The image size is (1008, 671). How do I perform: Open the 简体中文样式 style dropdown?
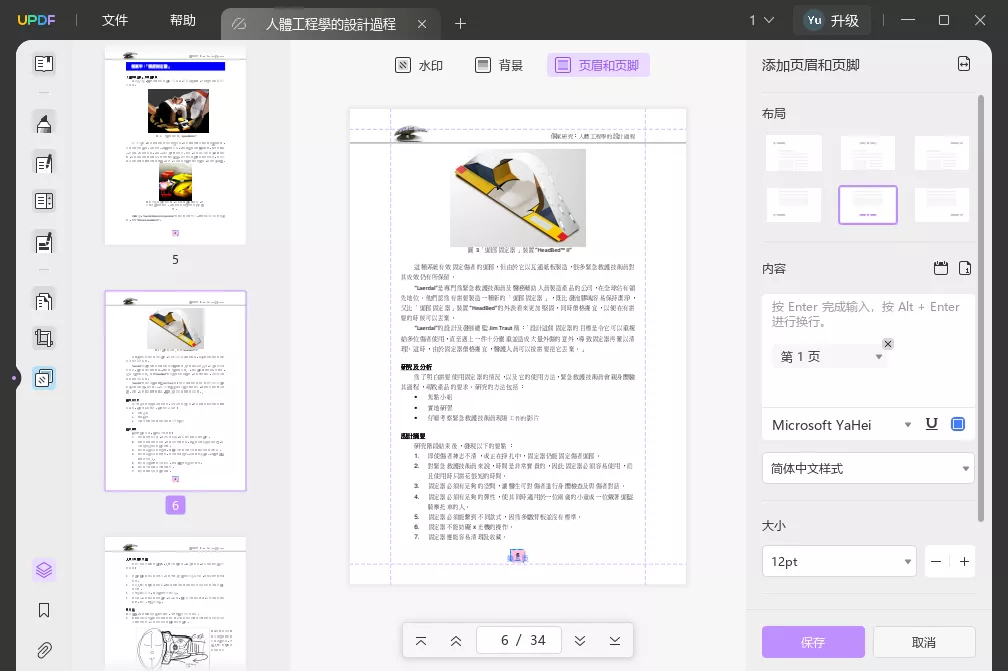tap(868, 469)
